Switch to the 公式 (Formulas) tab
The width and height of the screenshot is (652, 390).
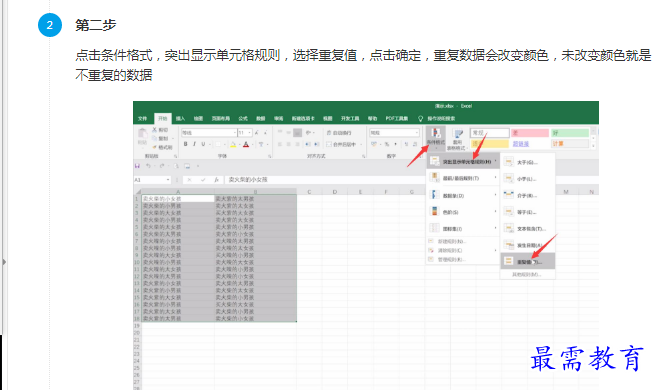pyautogui.click(x=243, y=118)
